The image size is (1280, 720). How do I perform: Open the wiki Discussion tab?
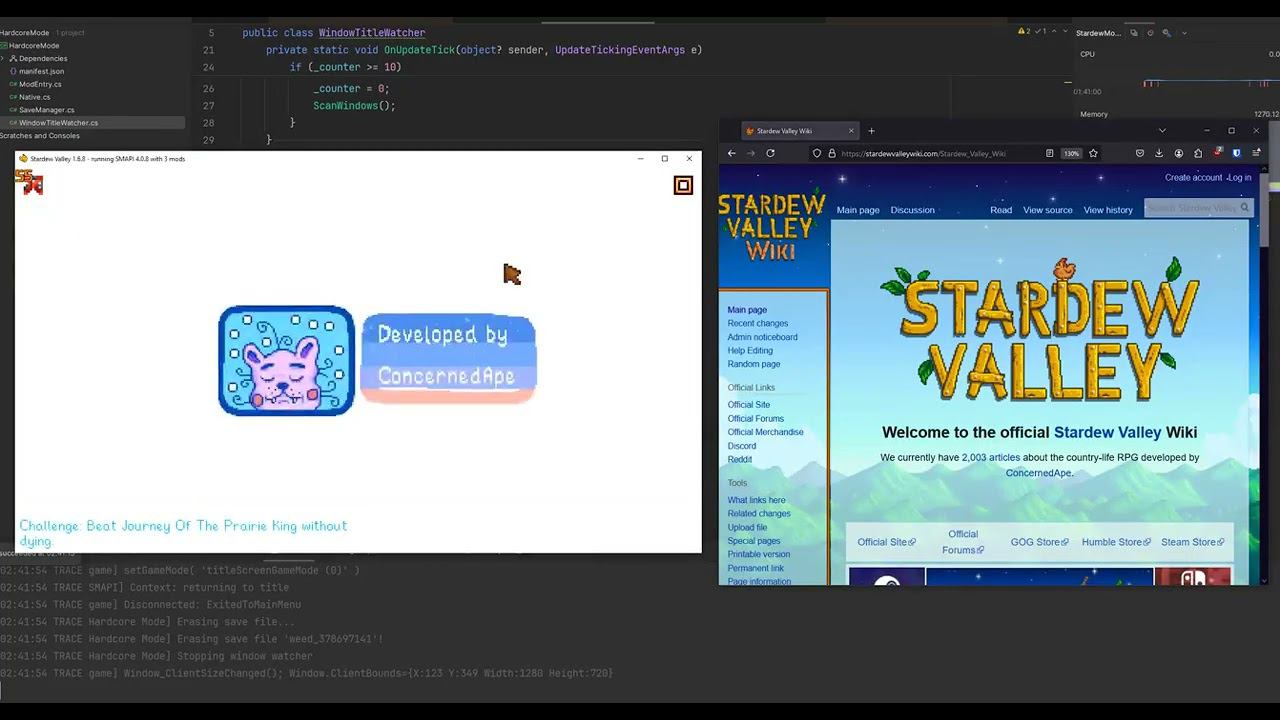(912, 210)
